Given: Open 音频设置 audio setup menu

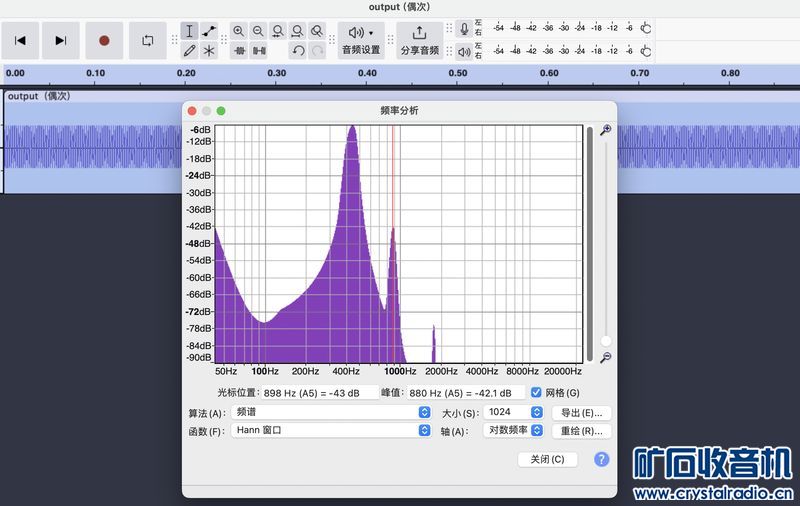Looking at the screenshot, I should tap(361, 40).
